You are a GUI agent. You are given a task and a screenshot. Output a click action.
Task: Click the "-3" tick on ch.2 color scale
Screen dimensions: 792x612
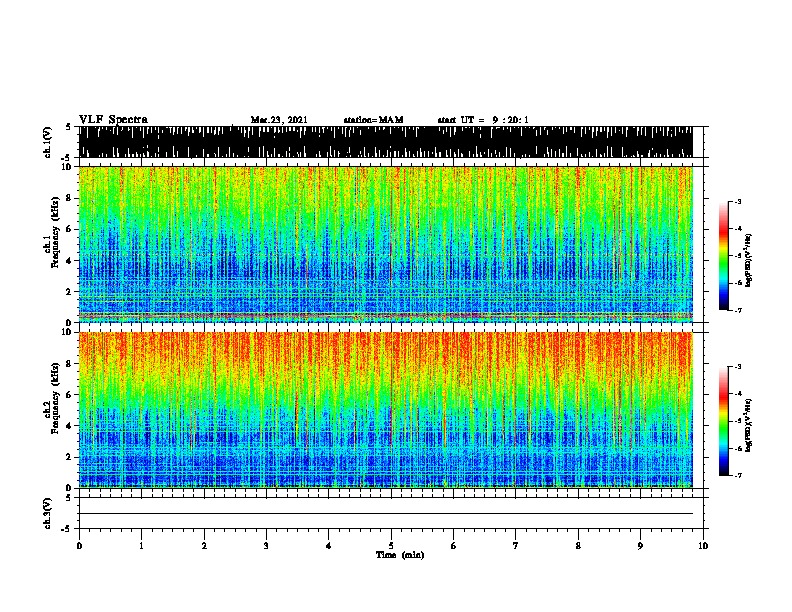tap(737, 367)
